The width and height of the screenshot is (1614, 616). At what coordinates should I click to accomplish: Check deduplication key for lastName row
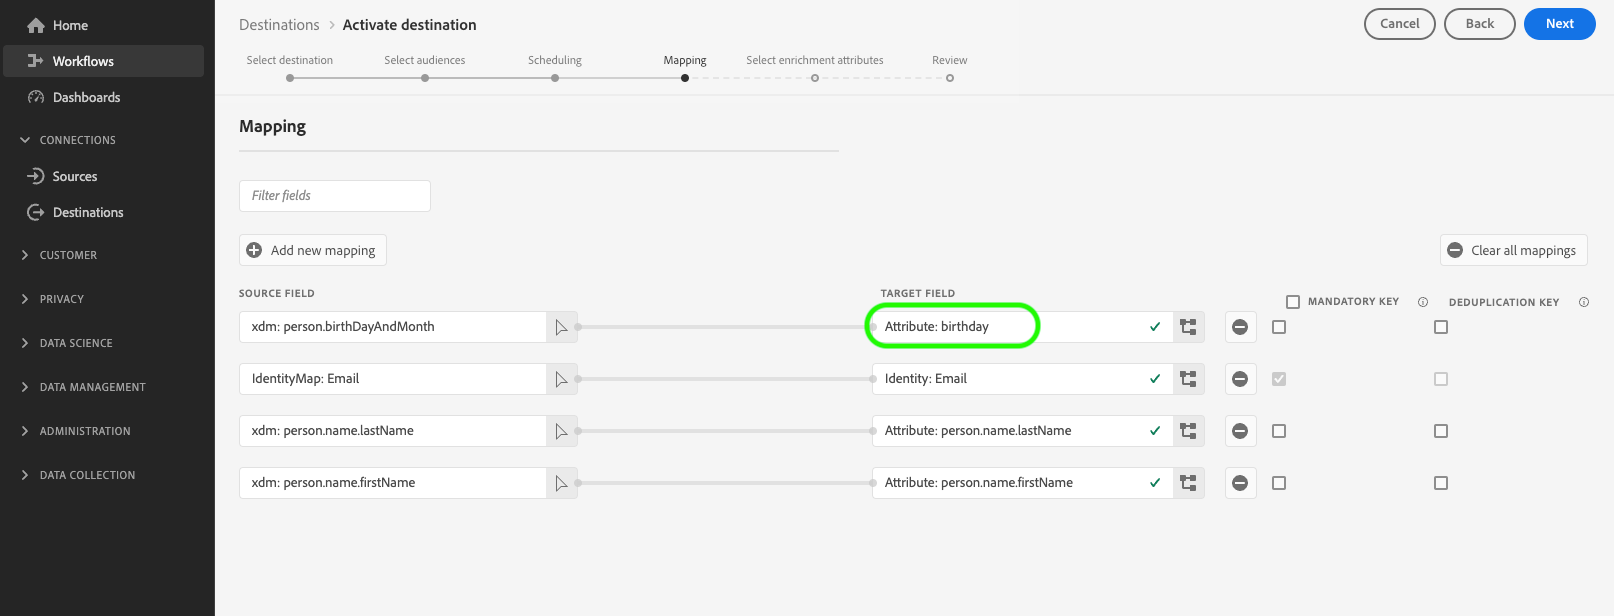tap(1441, 431)
